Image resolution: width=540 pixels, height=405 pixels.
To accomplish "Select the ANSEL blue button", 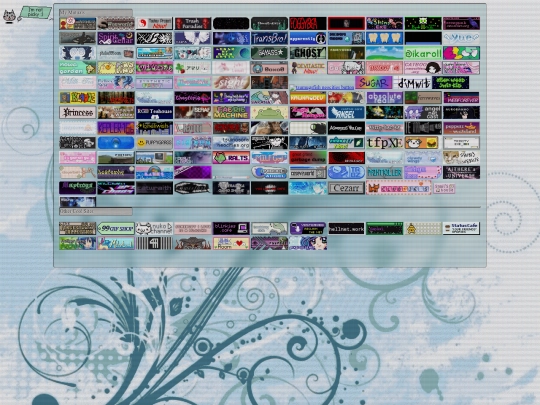I will click(x=346, y=113).
